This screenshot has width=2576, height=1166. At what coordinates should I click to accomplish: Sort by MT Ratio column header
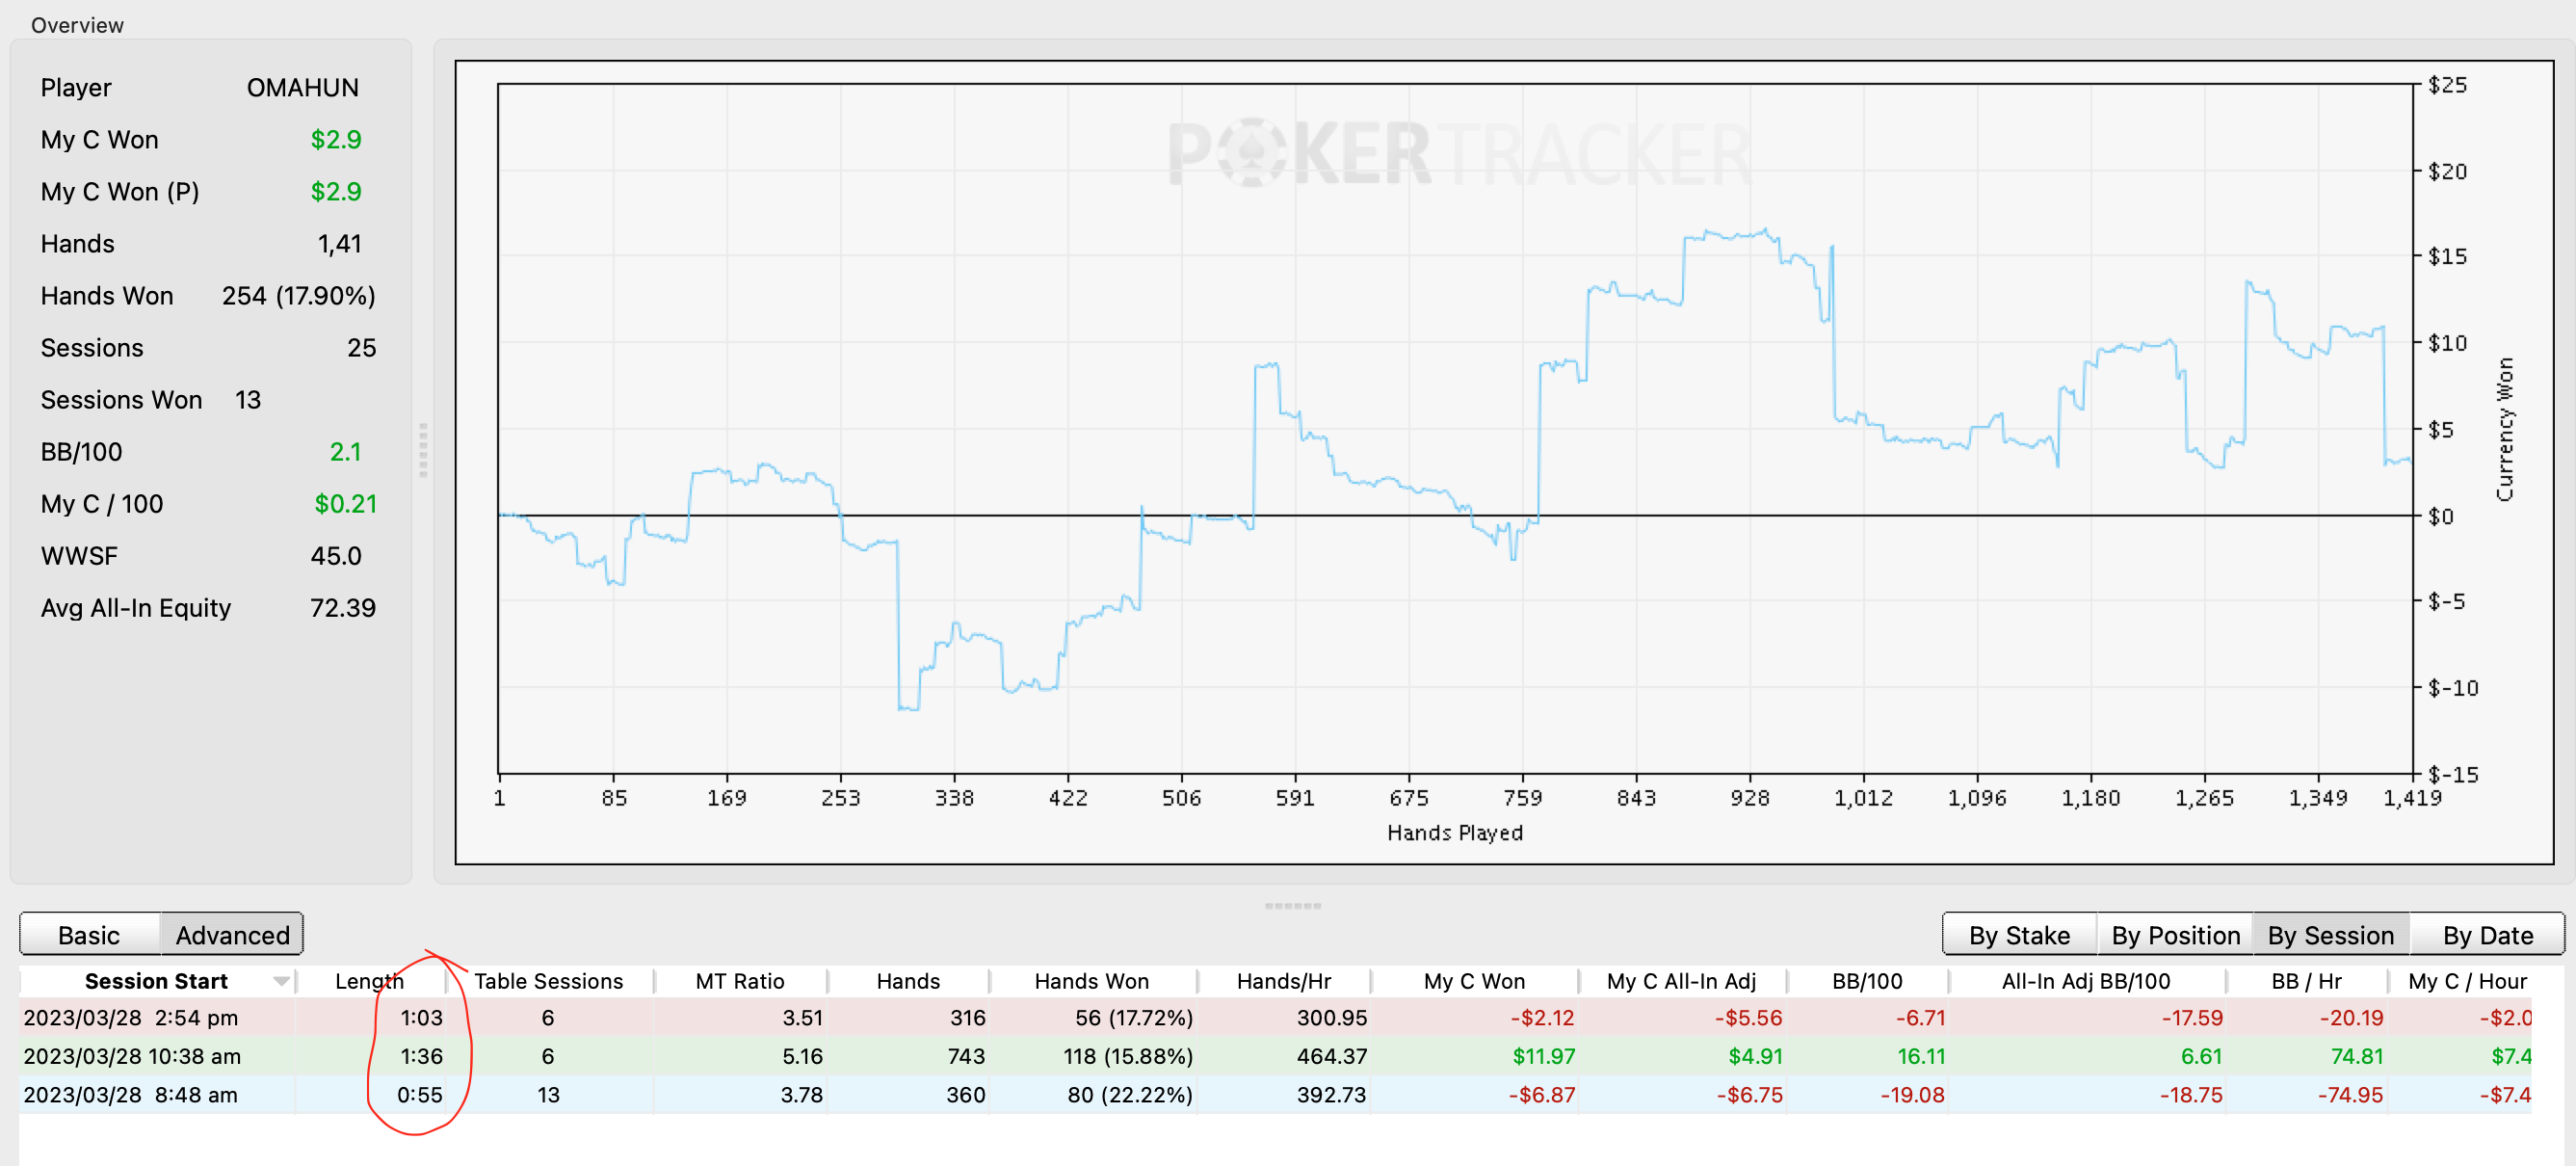739,980
